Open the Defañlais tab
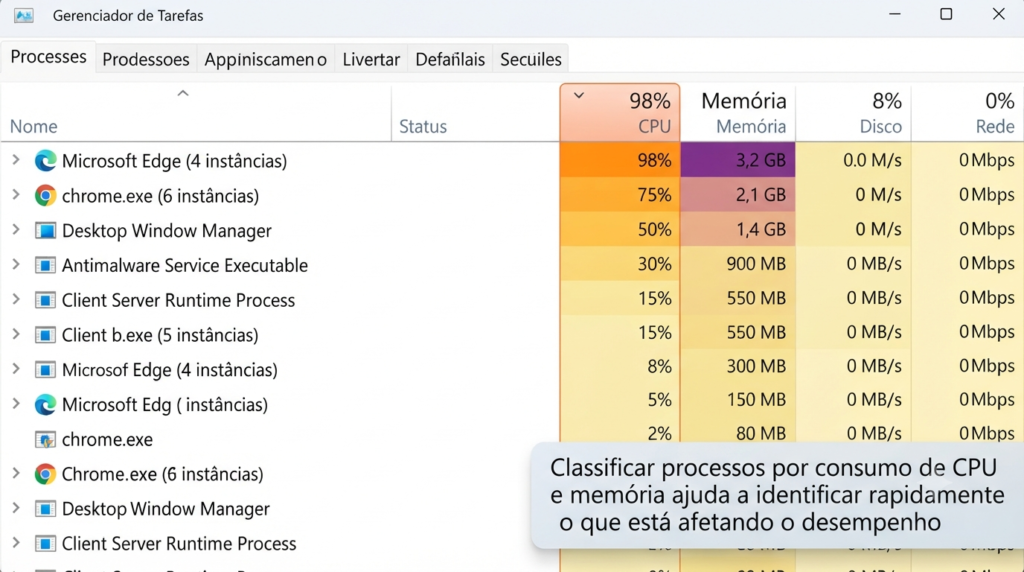The height and width of the screenshot is (572, 1024). click(x=450, y=59)
